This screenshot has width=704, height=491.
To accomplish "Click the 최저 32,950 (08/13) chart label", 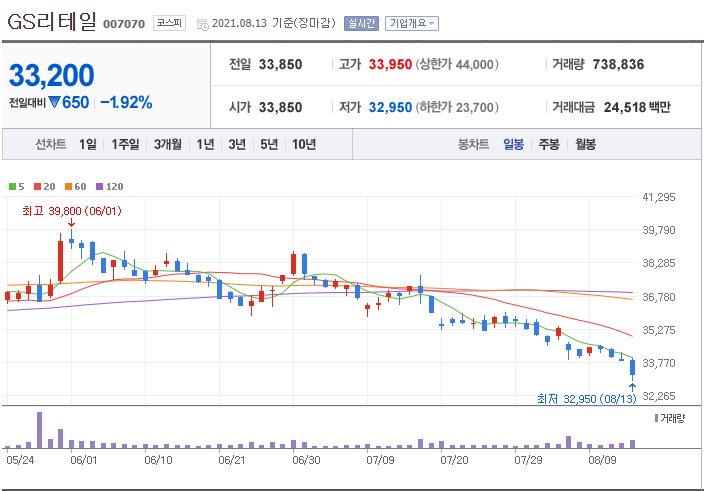I will (x=586, y=399).
